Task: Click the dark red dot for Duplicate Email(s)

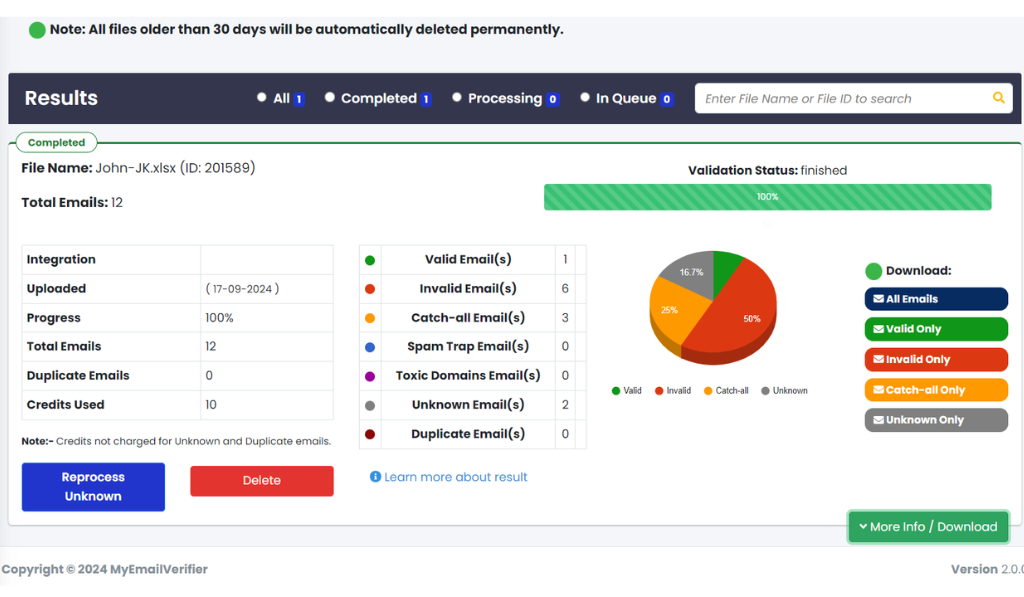Action: [x=370, y=434]
